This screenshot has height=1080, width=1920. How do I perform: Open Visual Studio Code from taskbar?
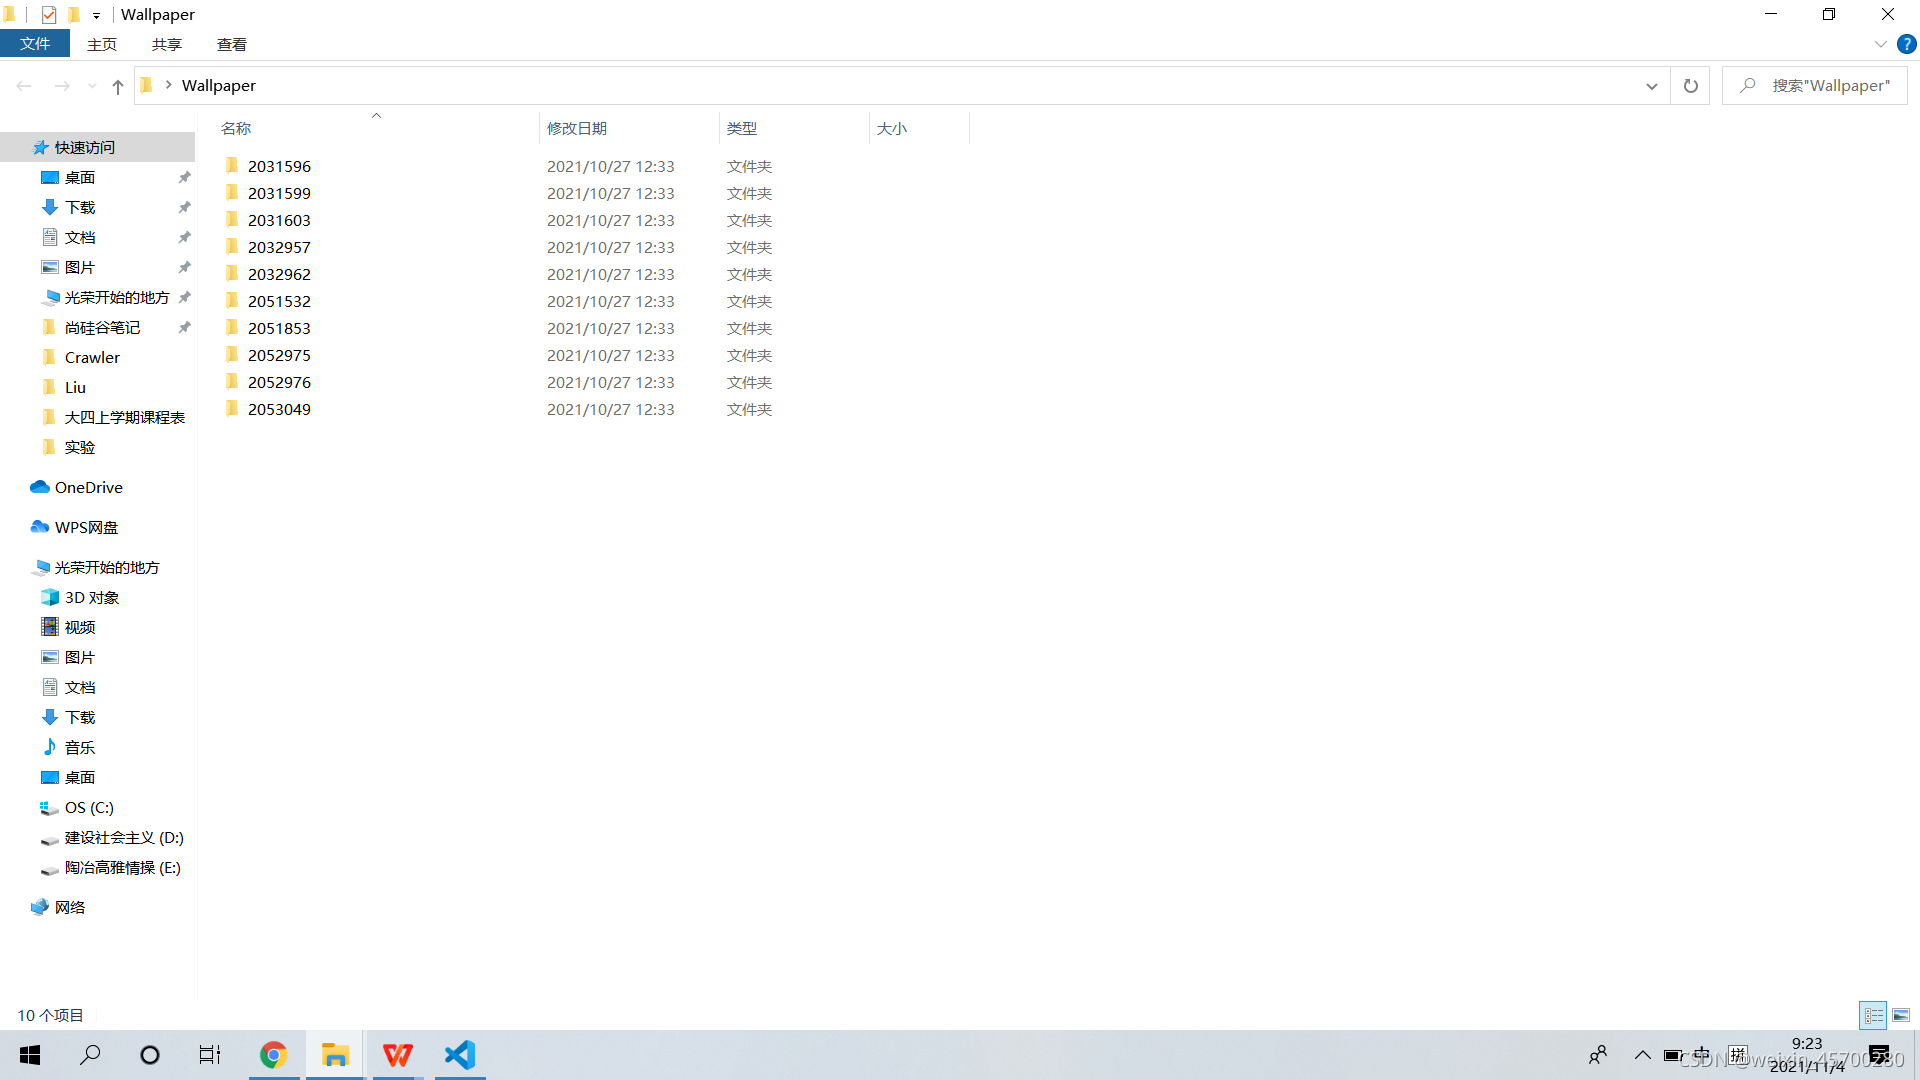coord(460,1055)
